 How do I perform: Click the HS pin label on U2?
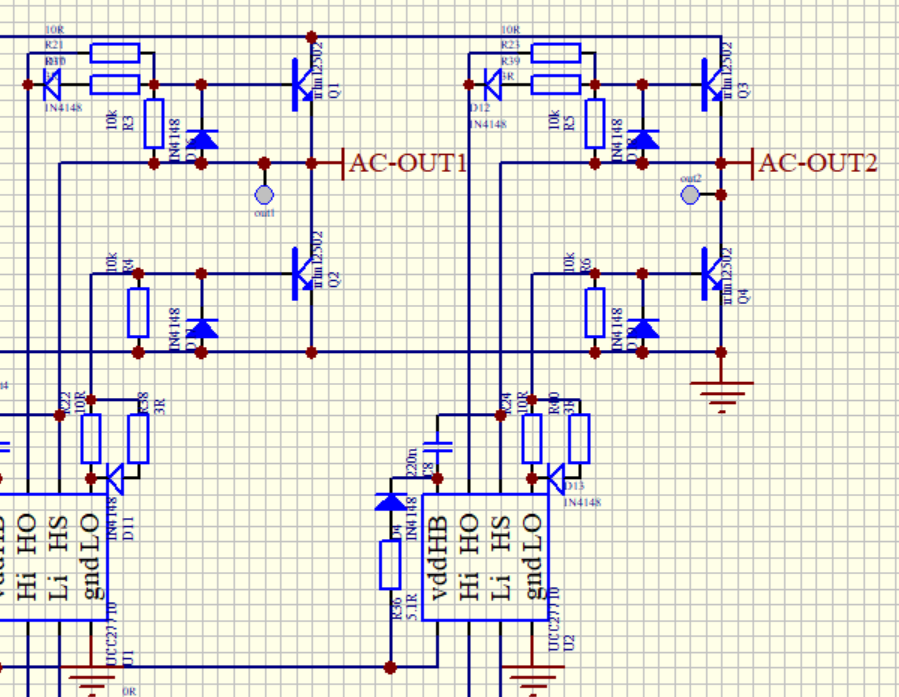tap(501, 533)
